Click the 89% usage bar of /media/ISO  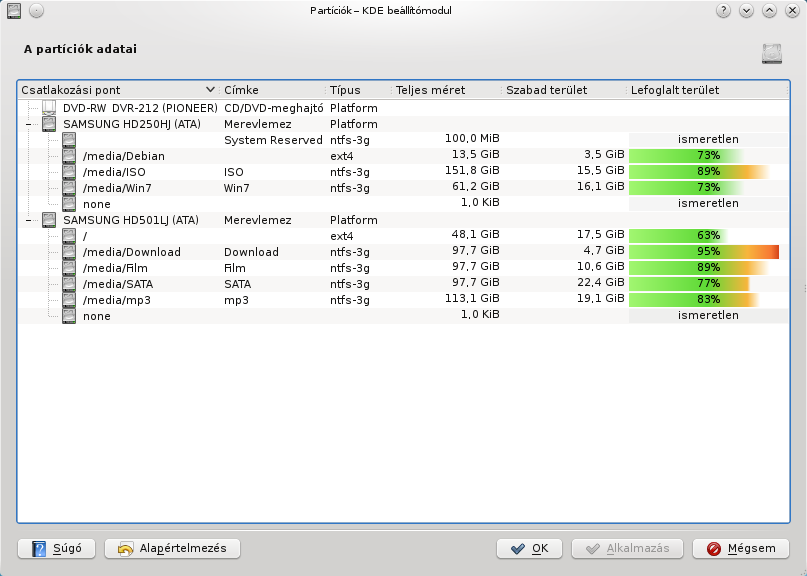(708, 172)
